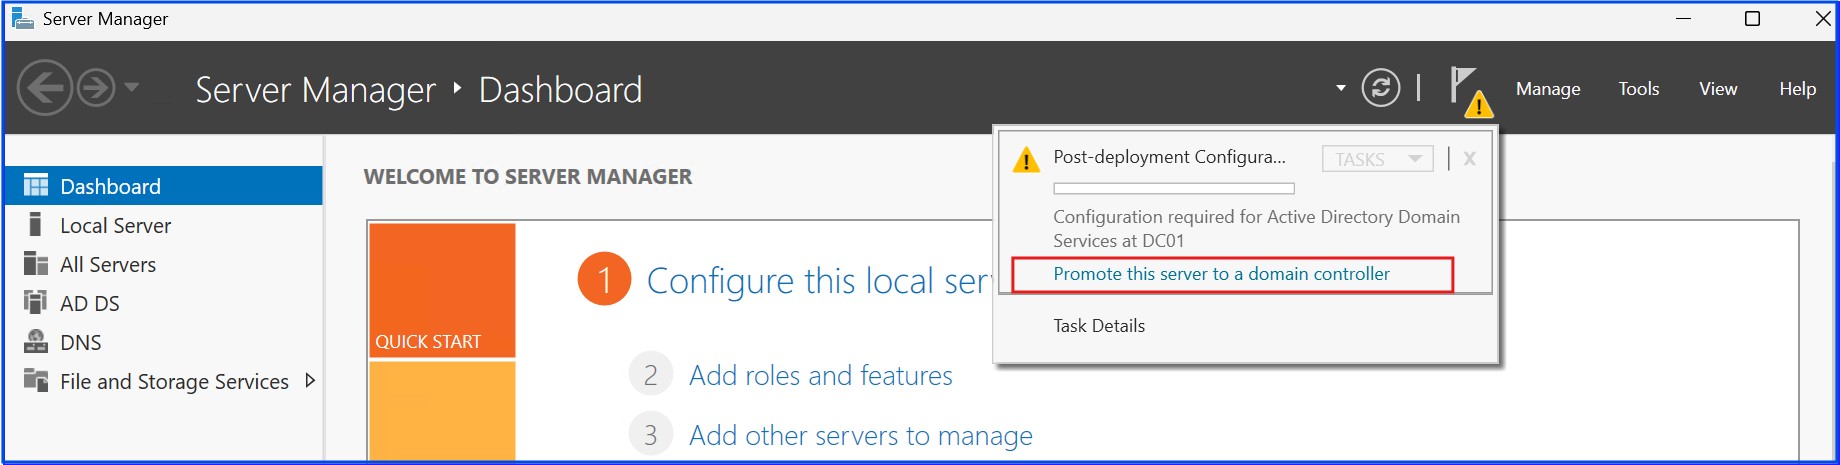
Task: Open Task Details in notification popup
Action: 1099,326
